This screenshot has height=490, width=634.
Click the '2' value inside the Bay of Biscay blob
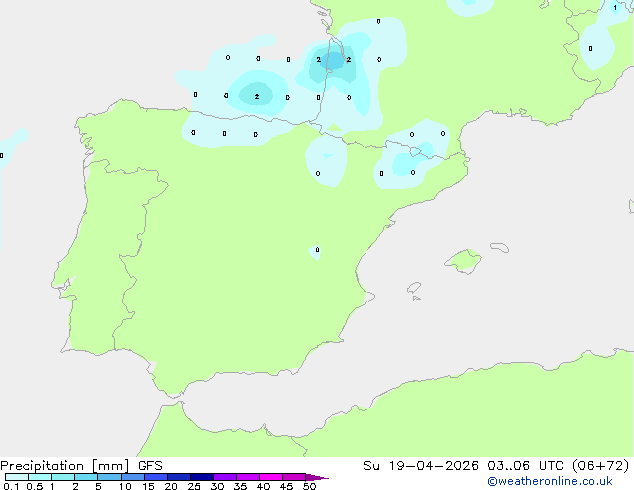257,97
